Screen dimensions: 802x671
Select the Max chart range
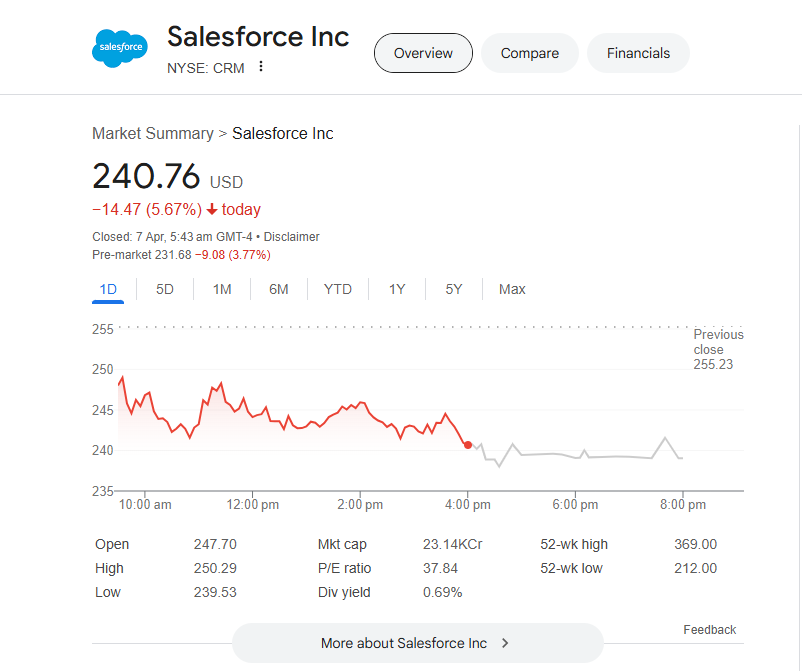tap(512, 289)
